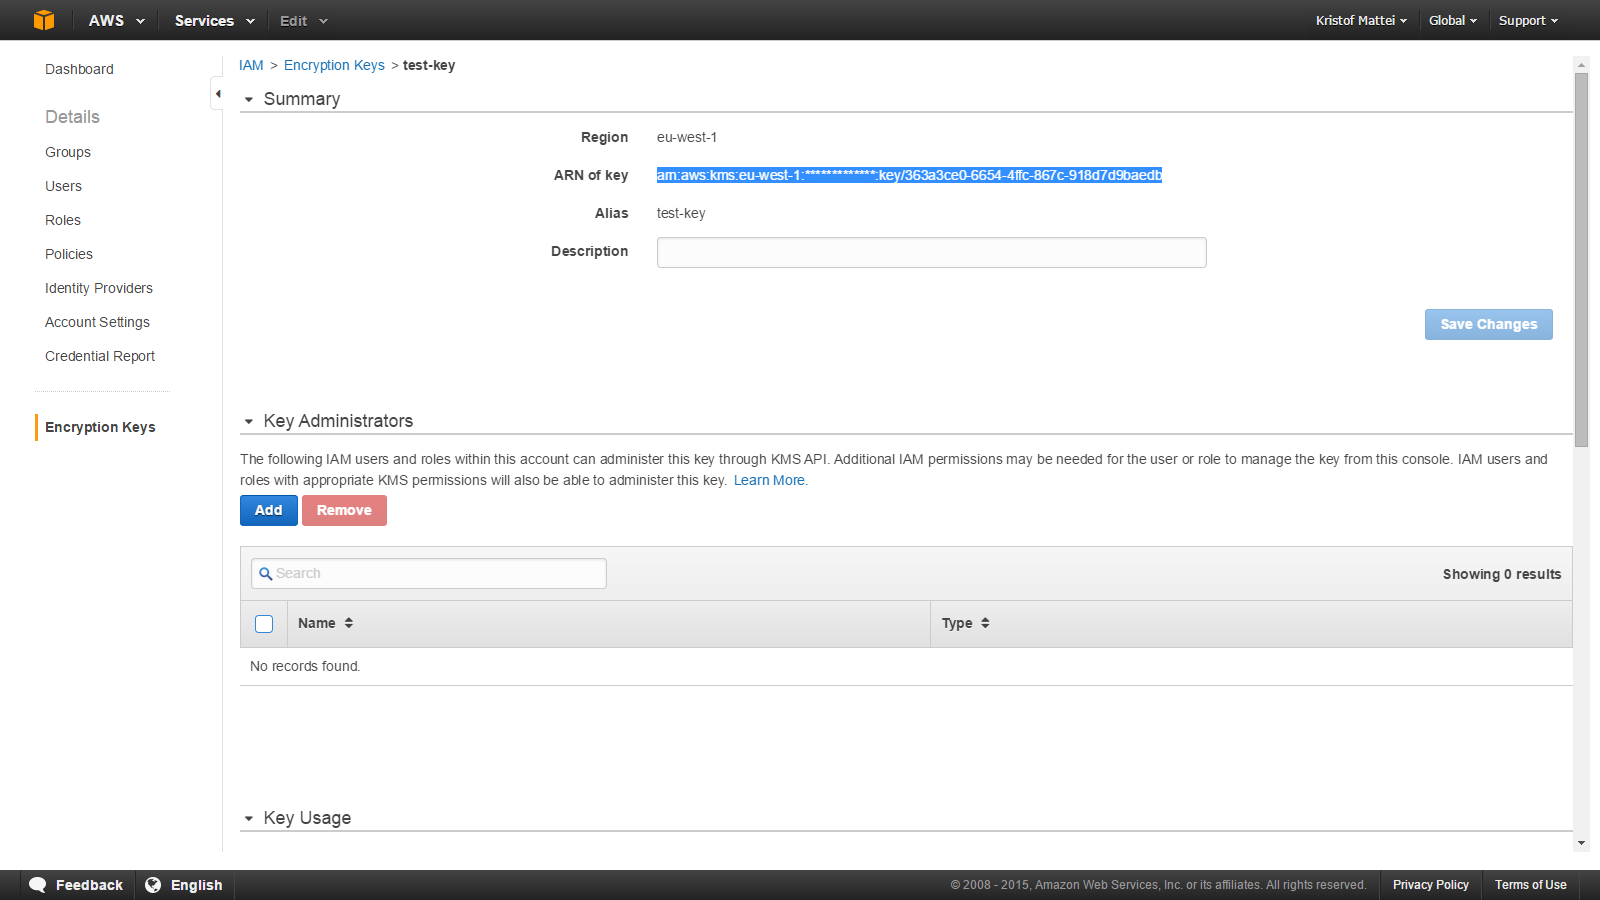Open the Terms of Use link
This screenshot has width=1600, height=900.
coord(1531,885)
